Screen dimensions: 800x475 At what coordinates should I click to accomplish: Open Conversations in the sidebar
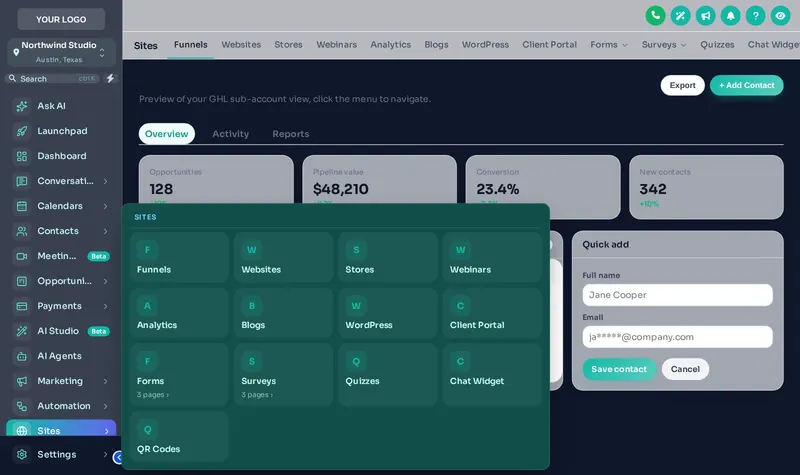pos(61,181)
